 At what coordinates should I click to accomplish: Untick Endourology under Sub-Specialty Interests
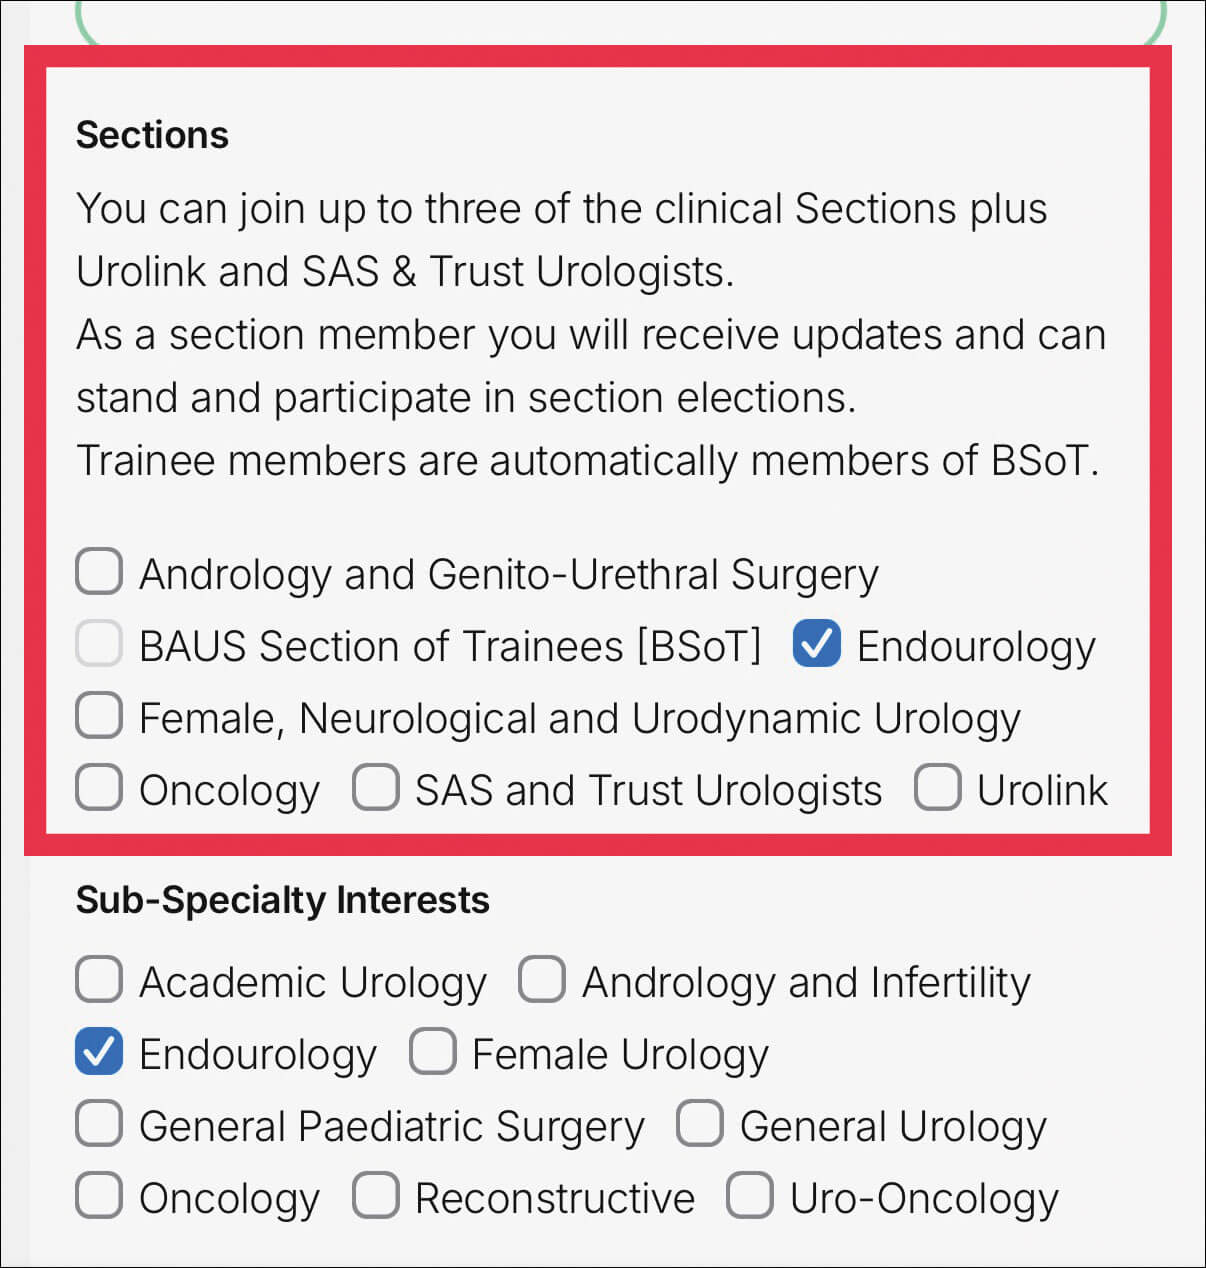[x=100, y=1052]
